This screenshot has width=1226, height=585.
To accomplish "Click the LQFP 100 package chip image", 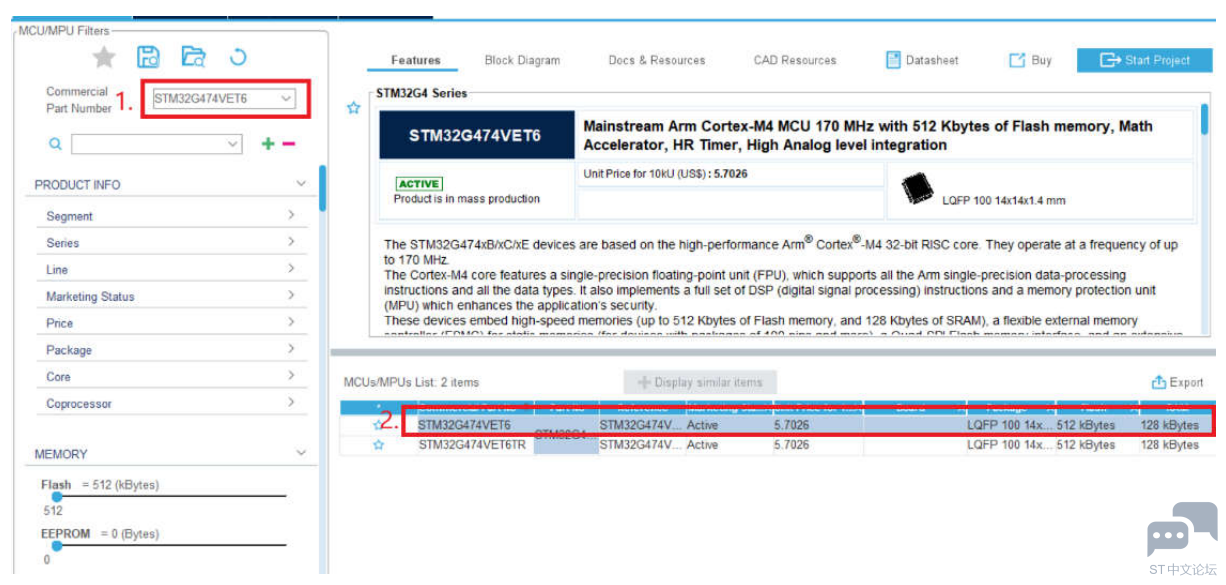I will 917,190.
